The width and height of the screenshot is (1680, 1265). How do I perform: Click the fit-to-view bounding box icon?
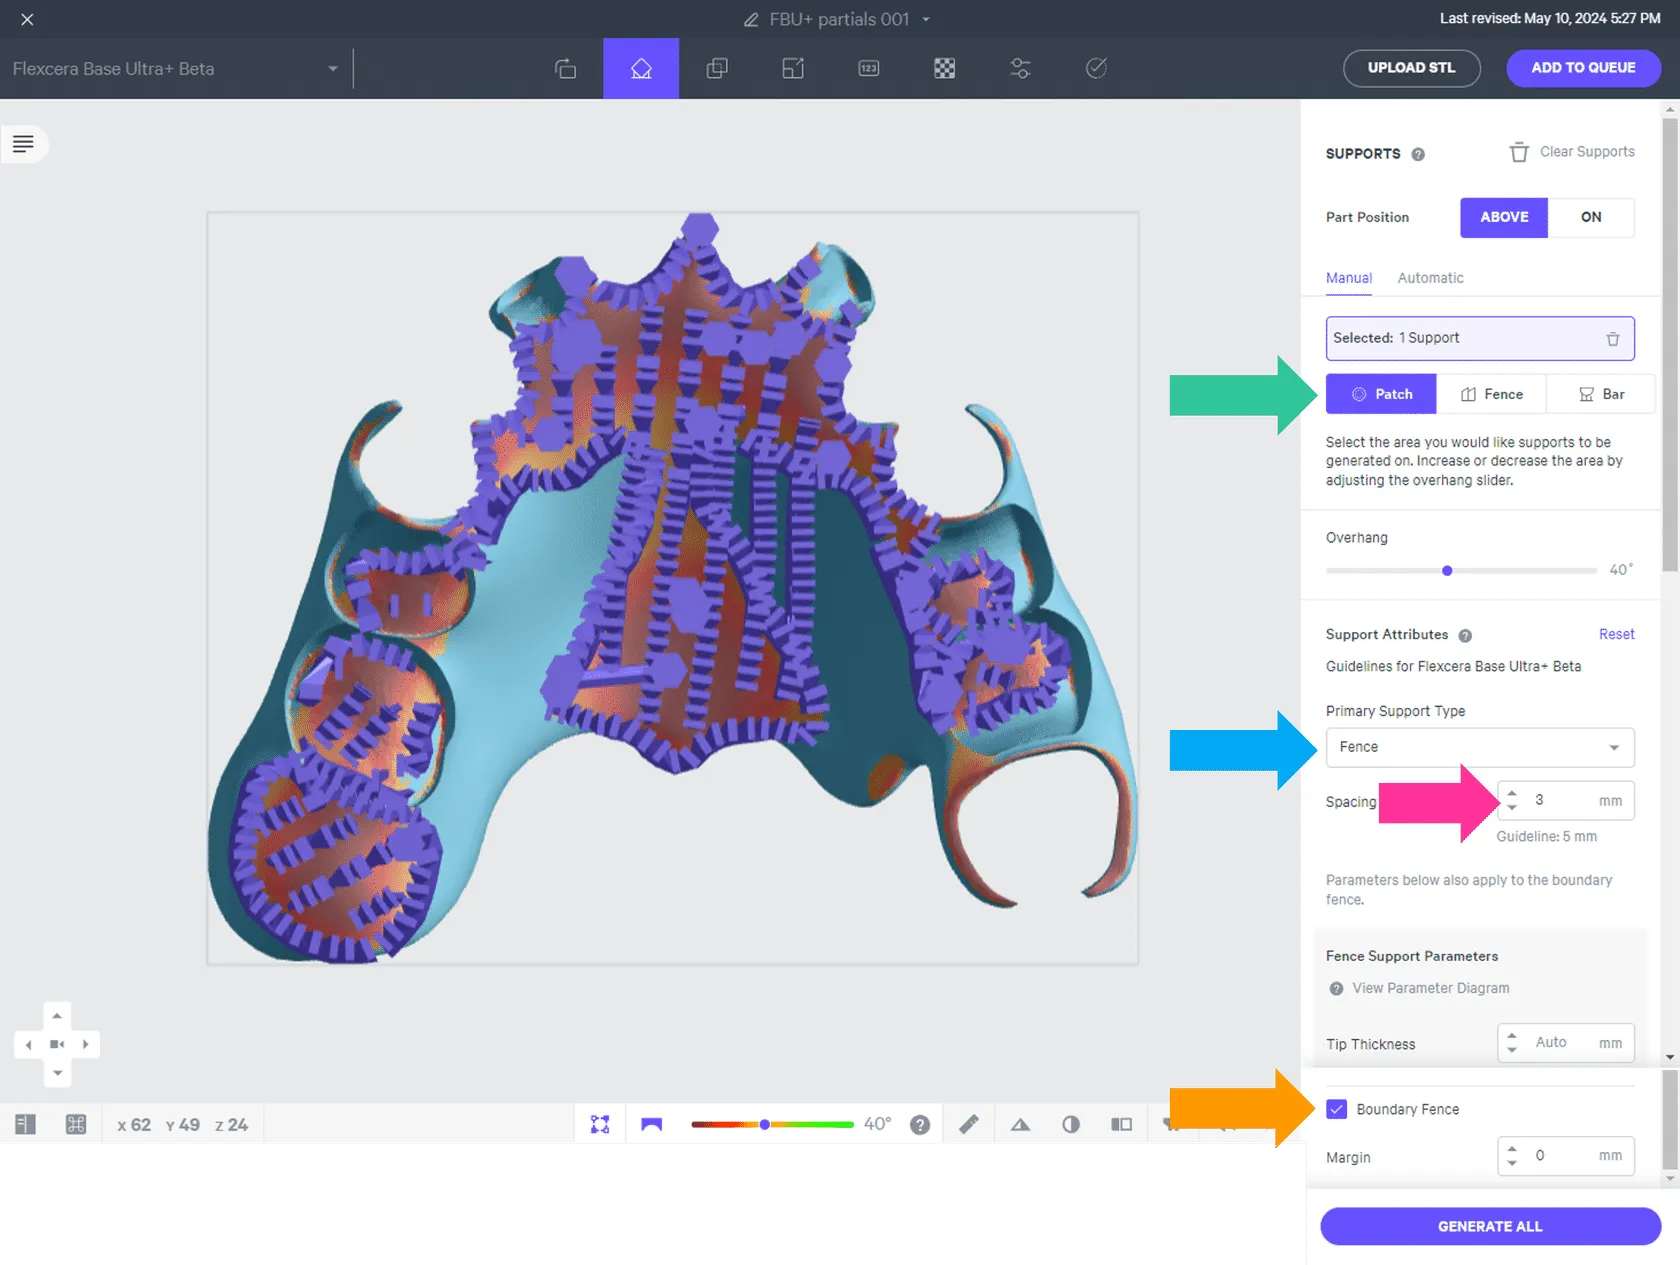600,1124
